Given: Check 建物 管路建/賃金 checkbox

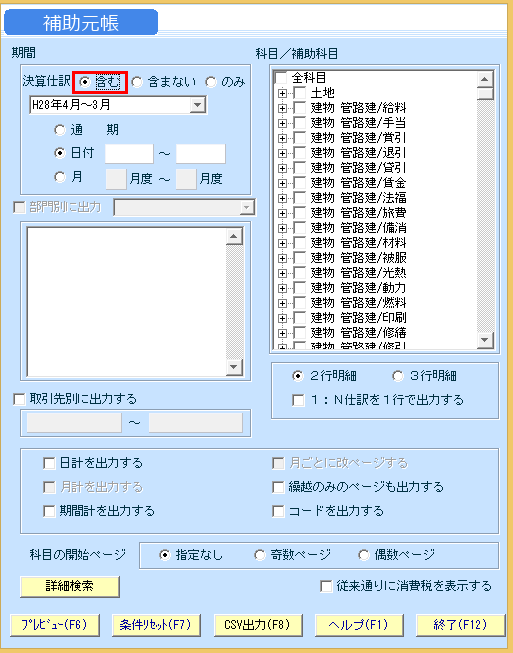Looking at the screenshot, I should [300, 183].
